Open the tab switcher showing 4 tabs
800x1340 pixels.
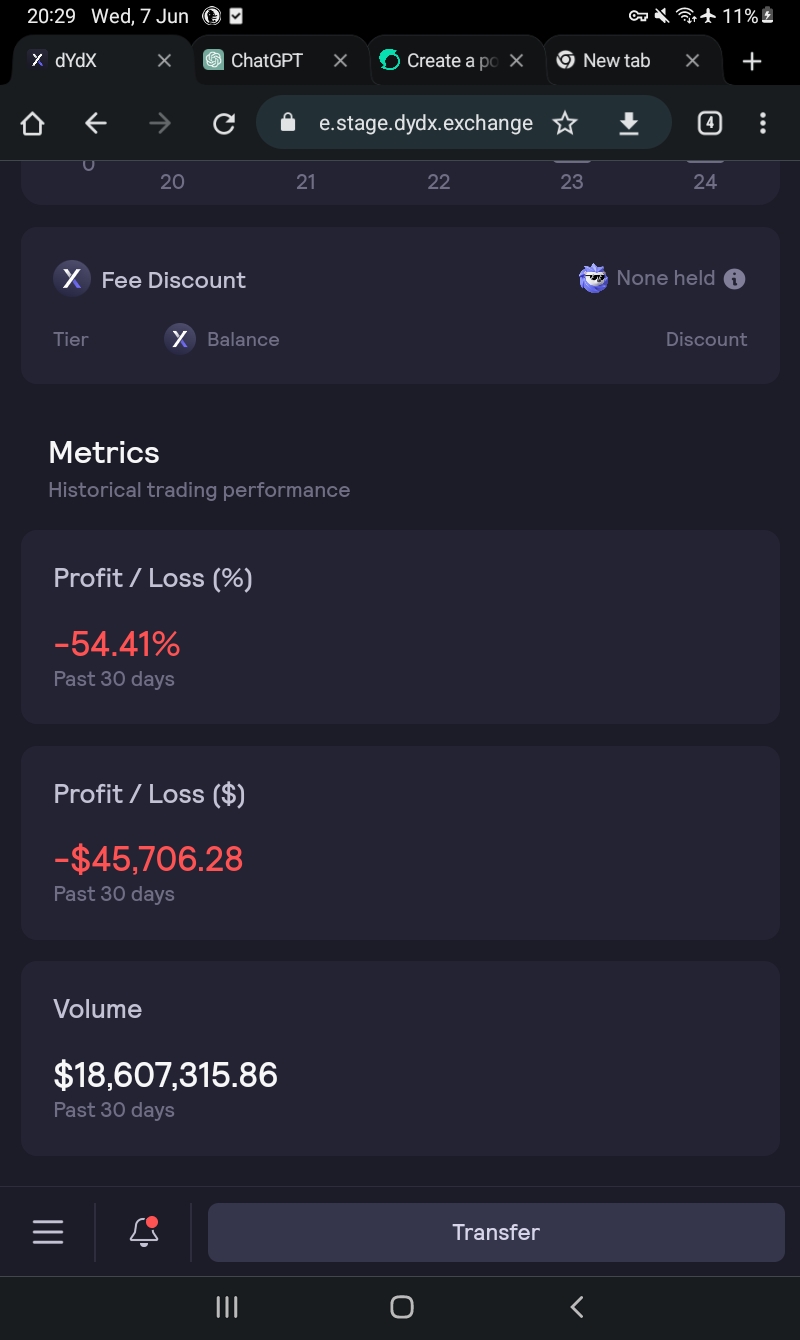(709, 123)
